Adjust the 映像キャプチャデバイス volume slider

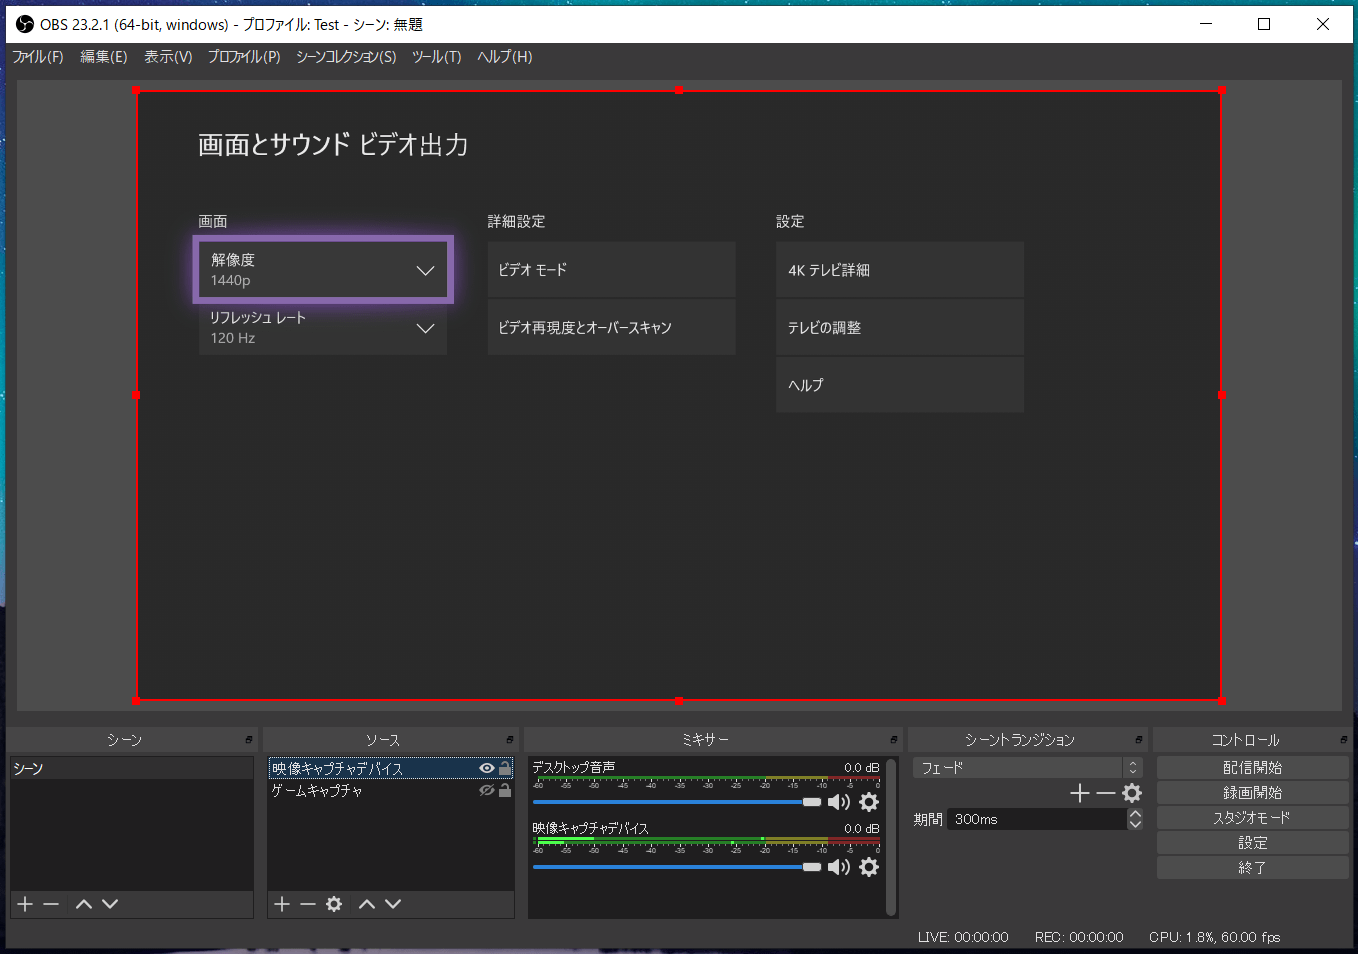(677, 867)
